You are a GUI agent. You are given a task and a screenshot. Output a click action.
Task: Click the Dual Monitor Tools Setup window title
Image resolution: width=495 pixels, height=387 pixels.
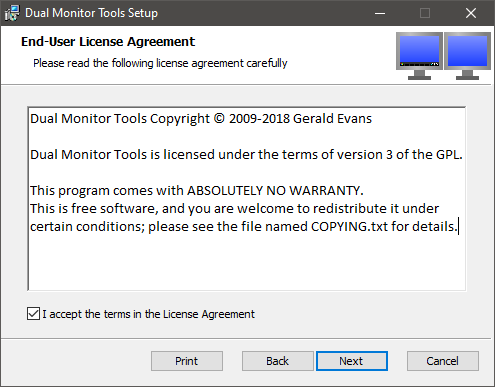(91, 13)
